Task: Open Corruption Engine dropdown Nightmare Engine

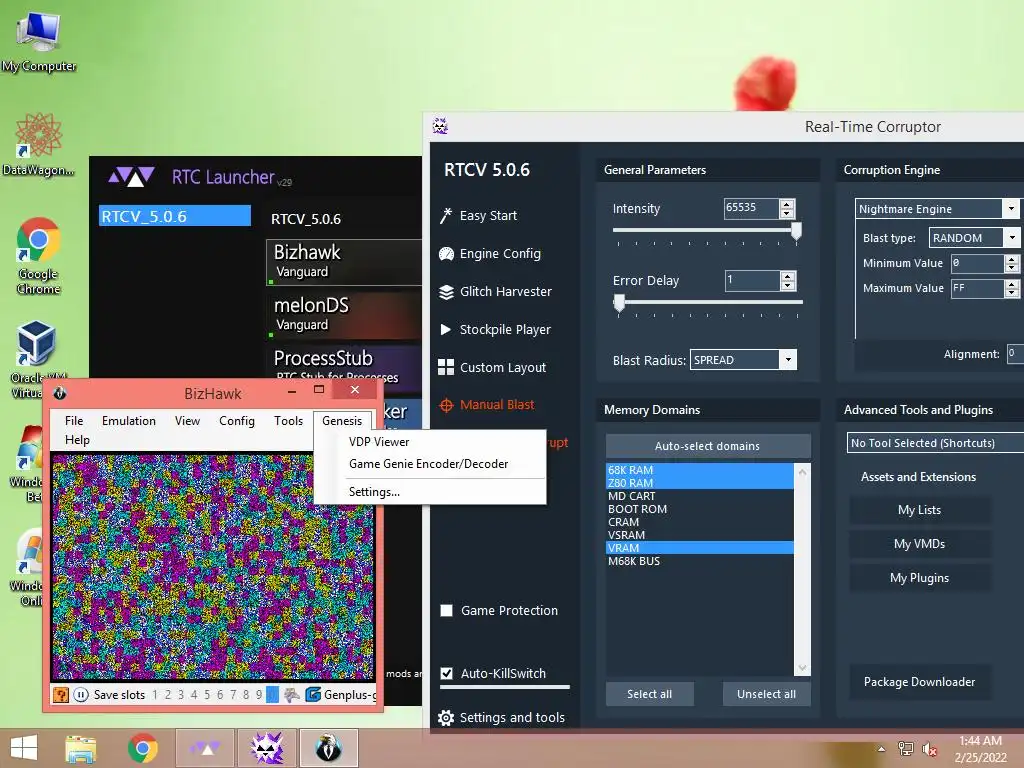Action: (936, 209)
